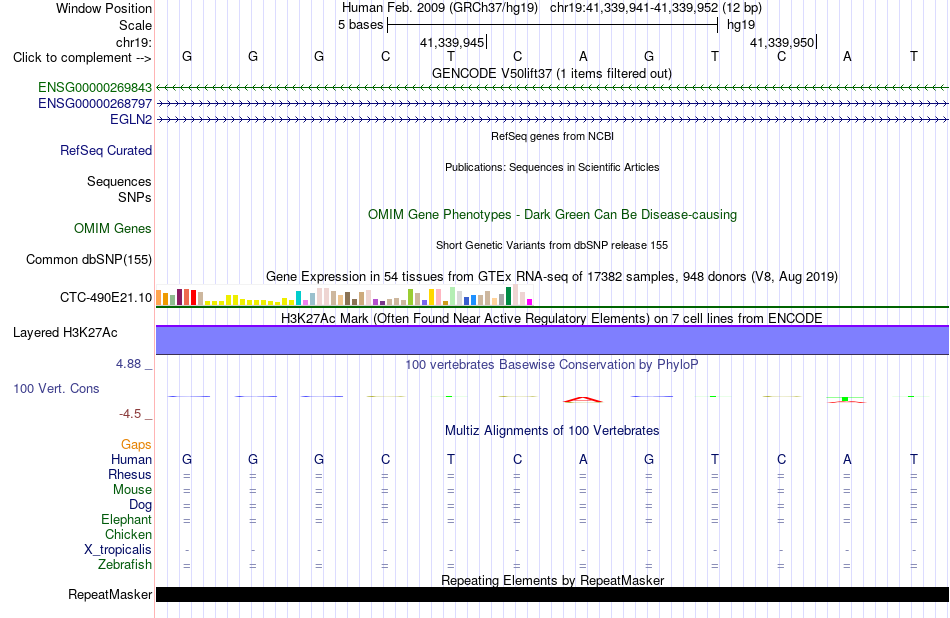Click the 'Click to complement -->' label
This screenshot has width=950, height=618.
(x=82, y=58)
